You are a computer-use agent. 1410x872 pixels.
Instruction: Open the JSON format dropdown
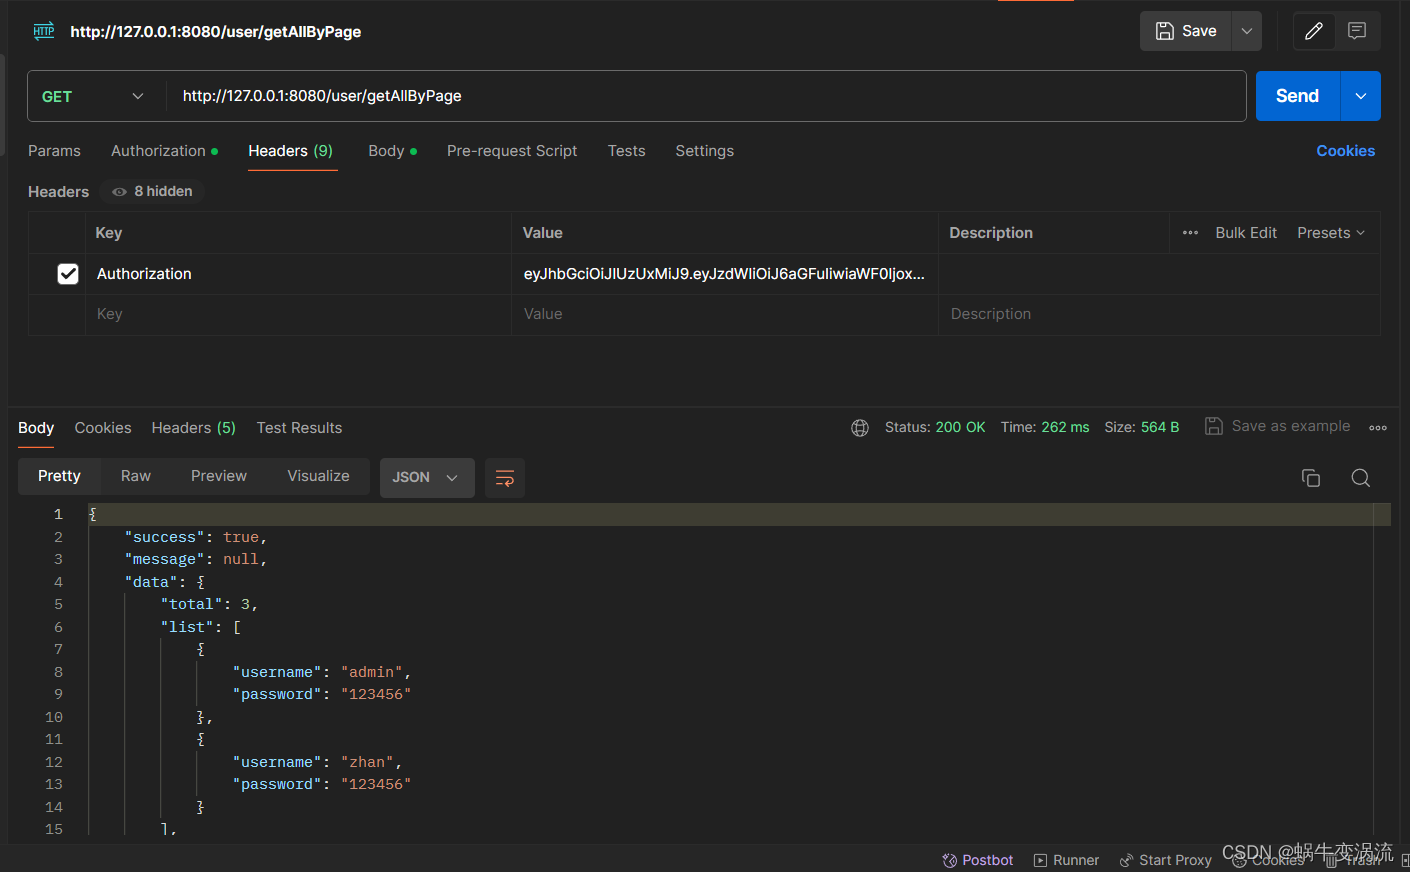click(x=427, y=477)
